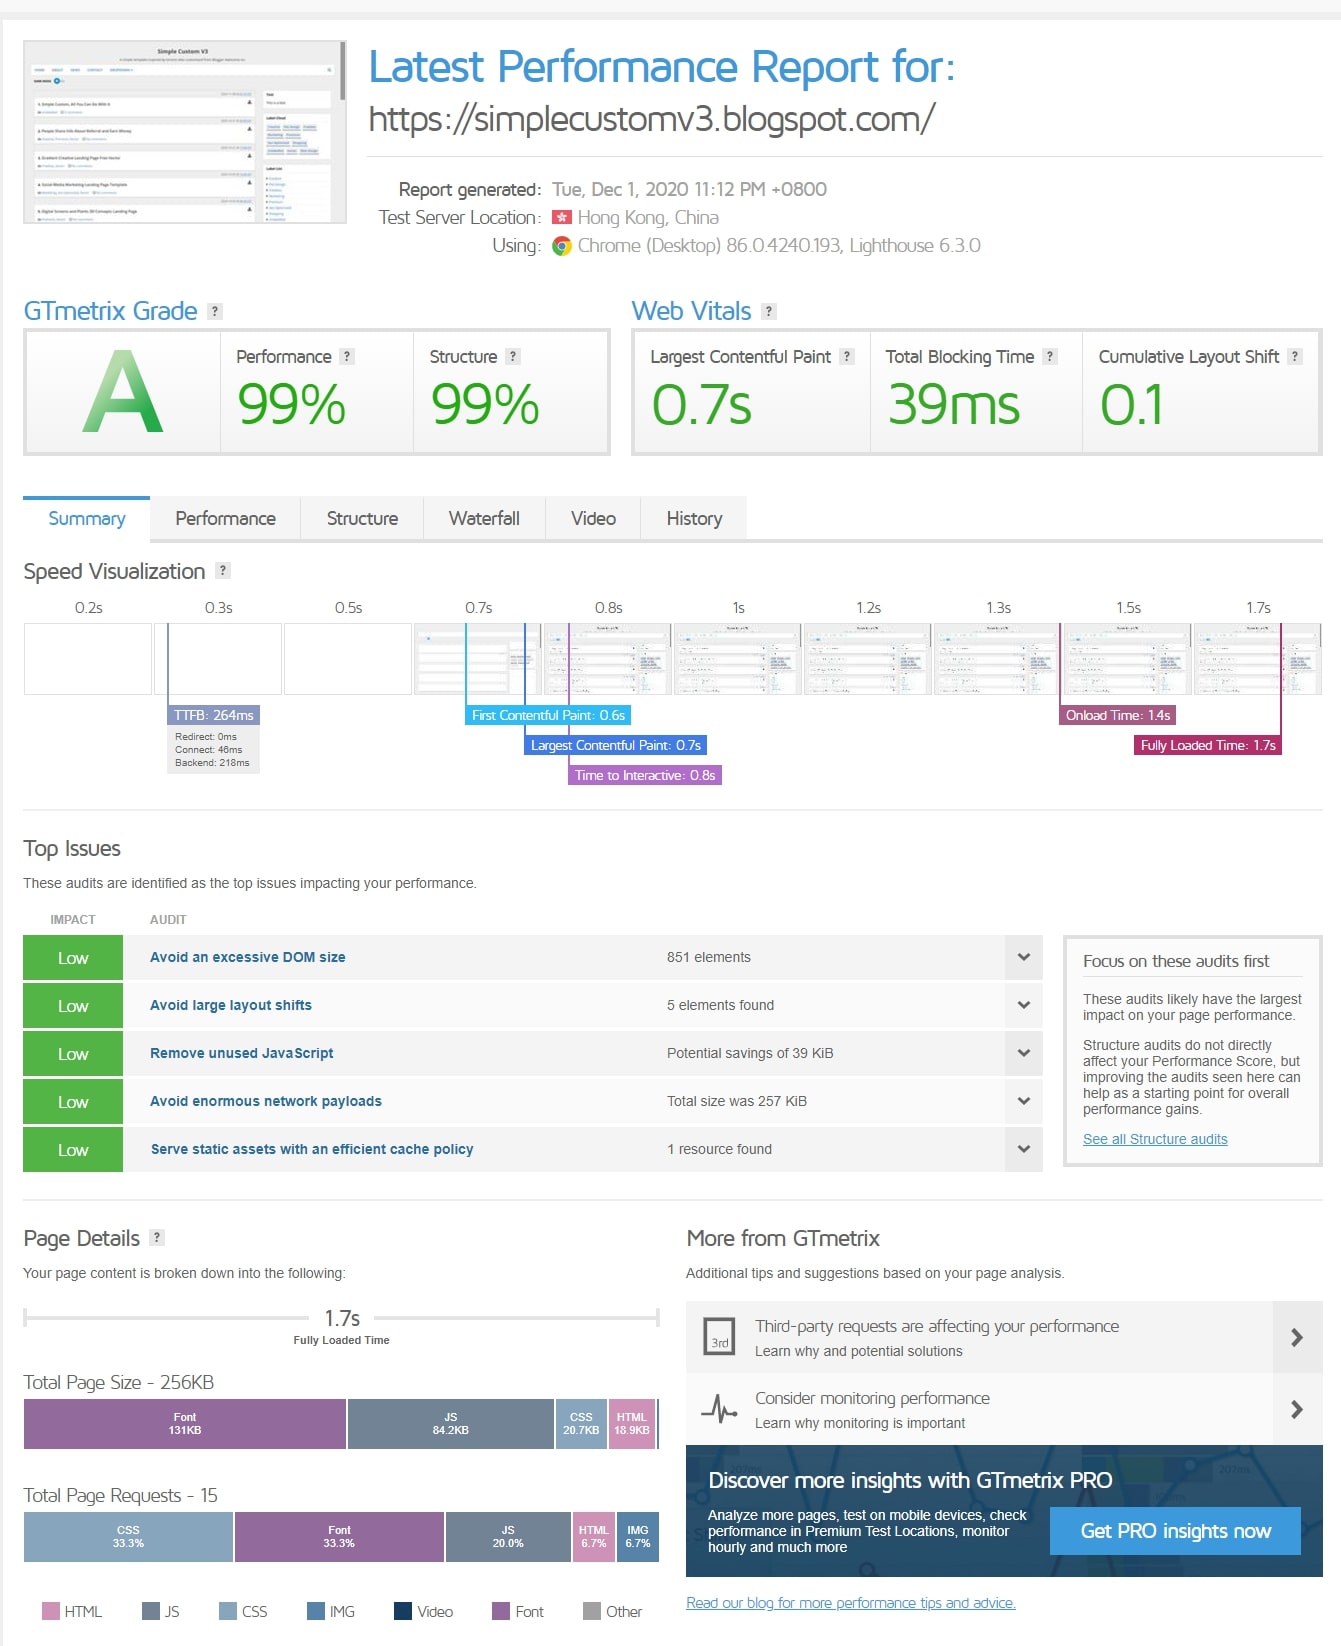Click the JS 84.2KB page size bar
1341x1646 pixels.
451,1424
